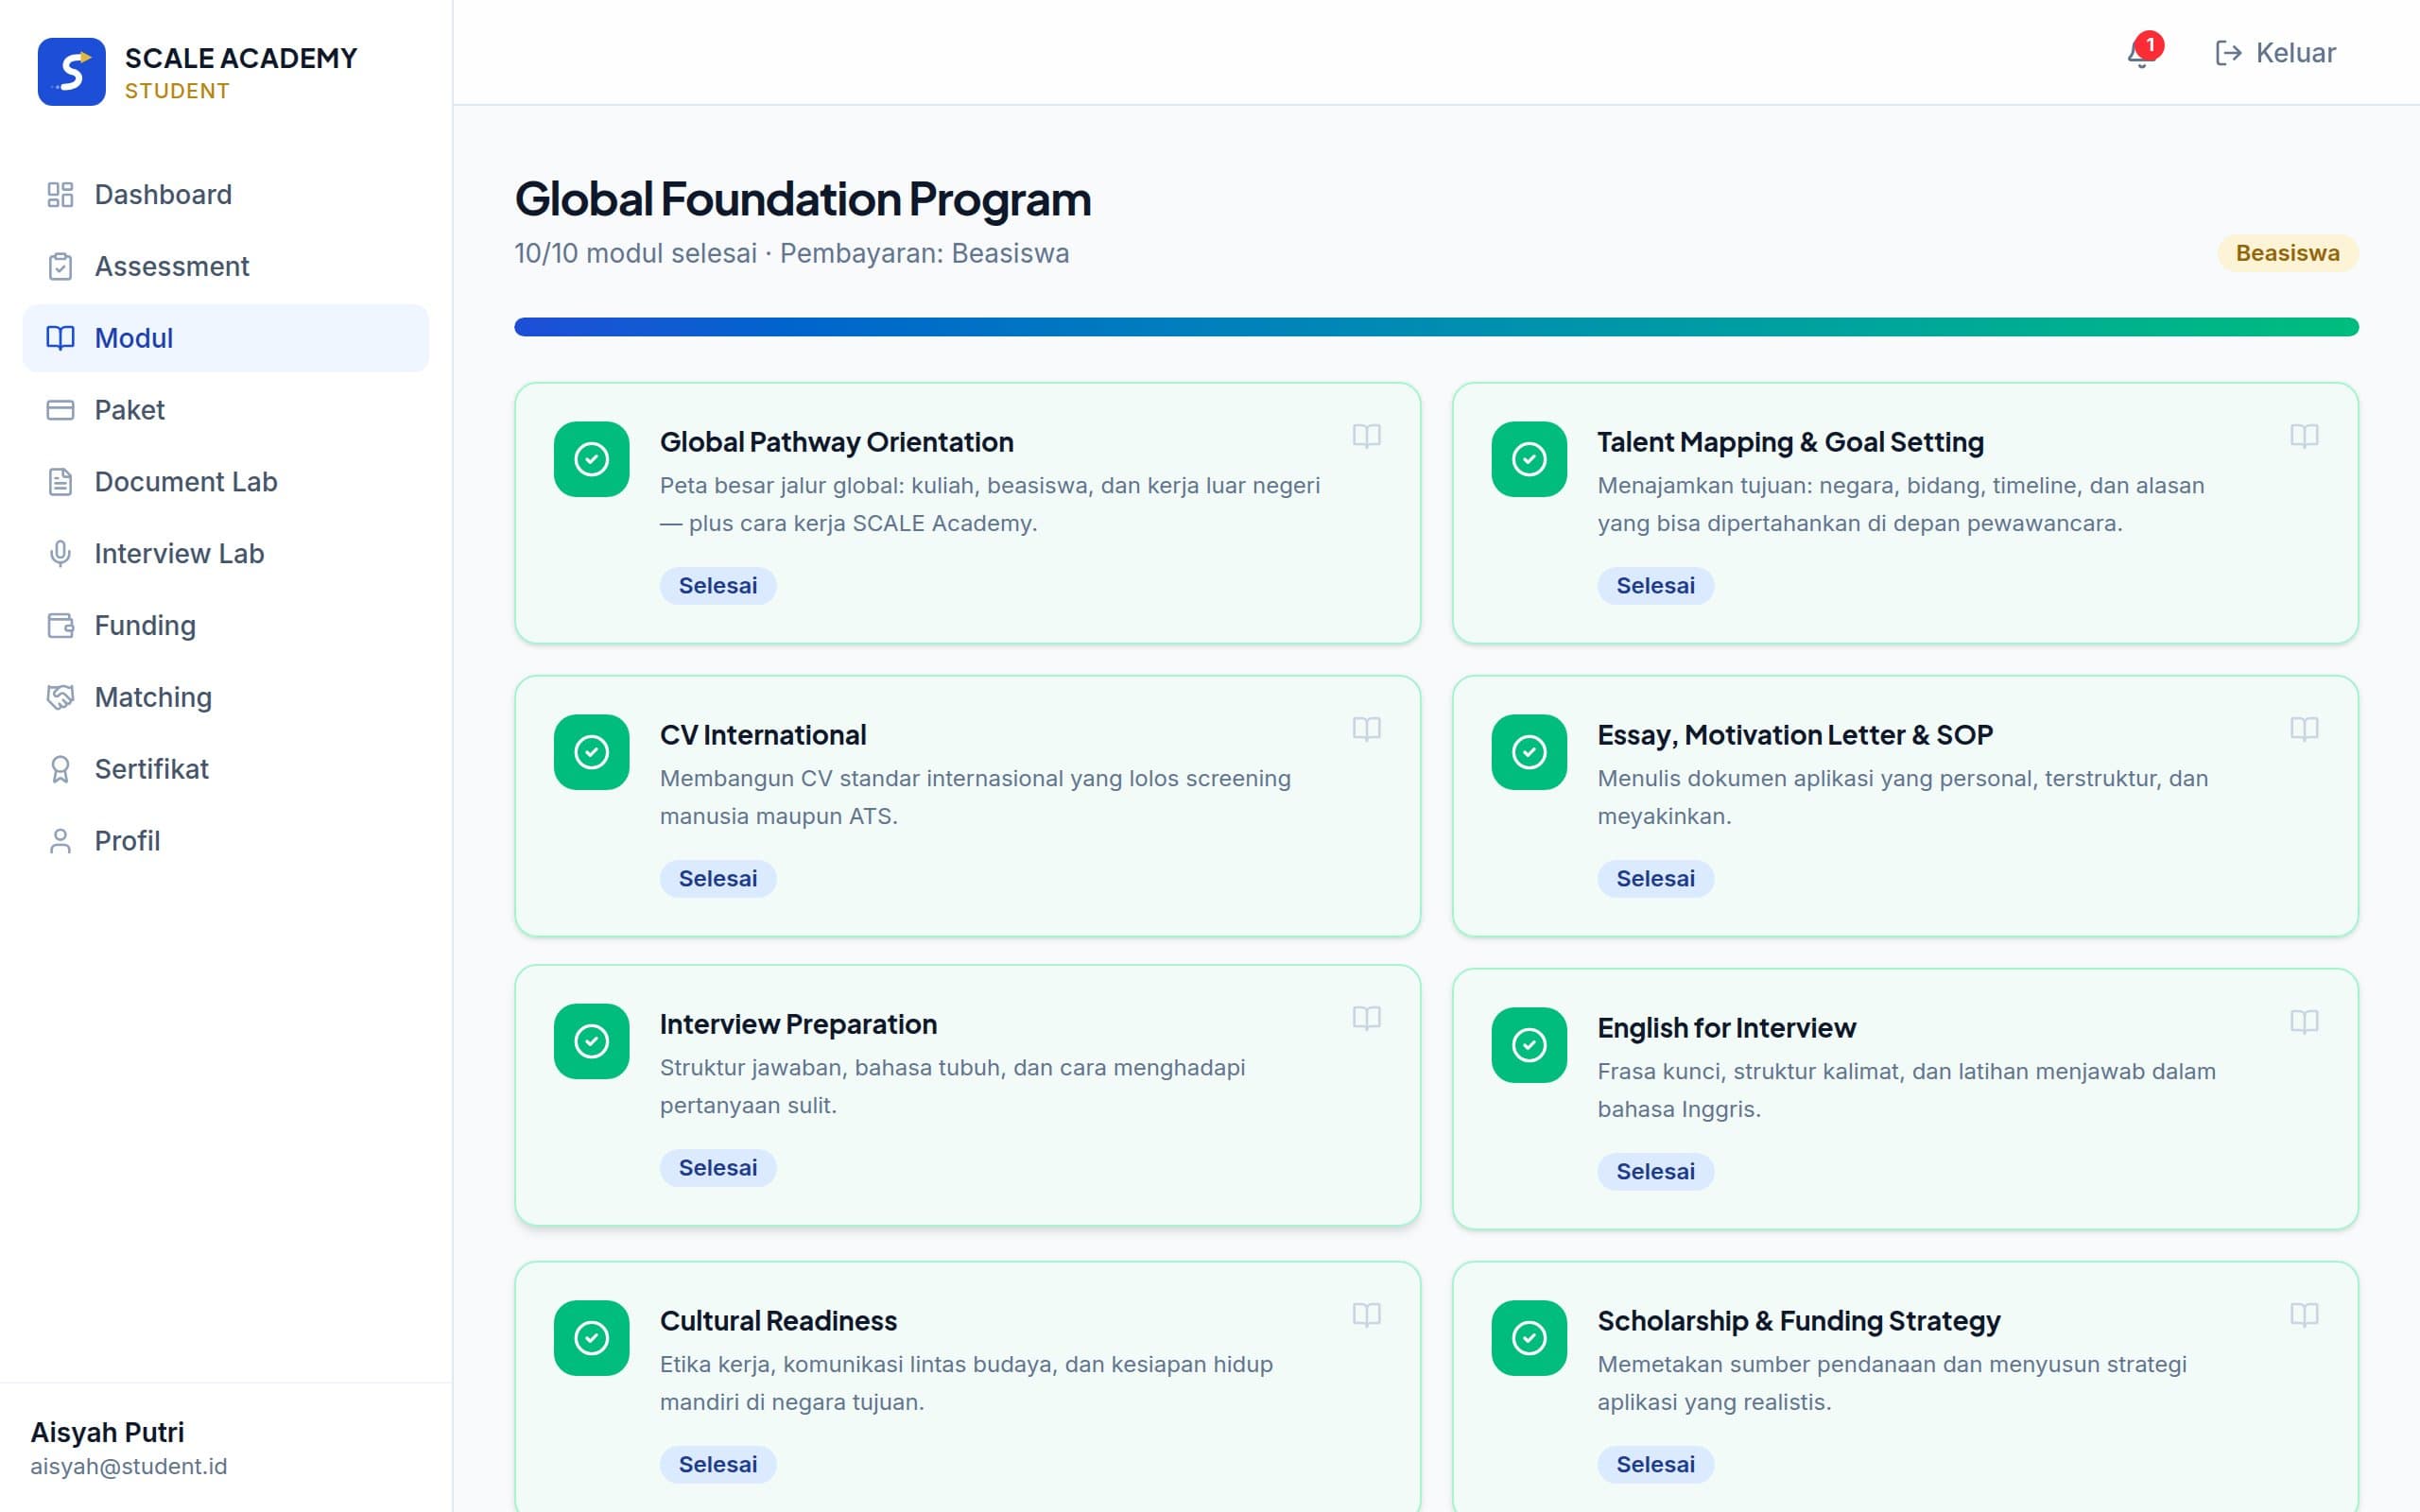Click green check icon on Essay, Motivation Letter
The height and width of the screenshot is (1512, 2420).
tap(1529, 752)
